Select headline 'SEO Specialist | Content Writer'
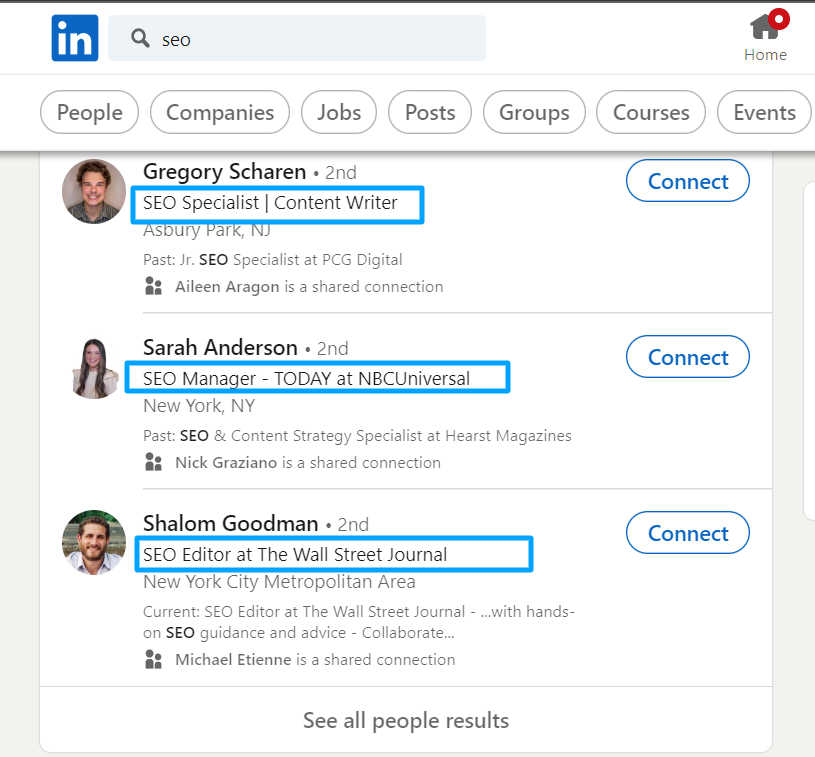The width and height of the screenshot is (815, 757). (x=270, y=203)
